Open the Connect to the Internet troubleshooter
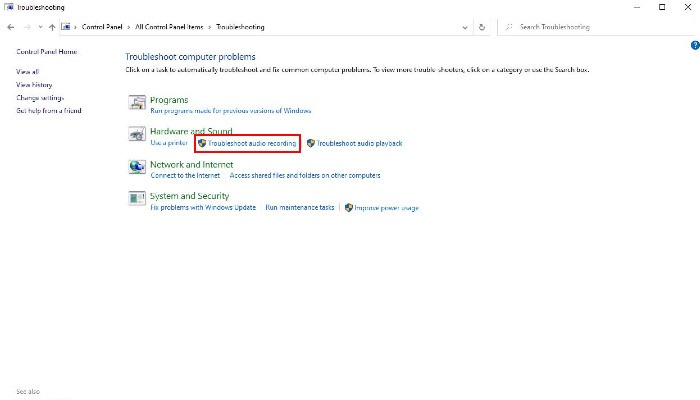Viewport: 700px width, 400px height. pos(184,175)
